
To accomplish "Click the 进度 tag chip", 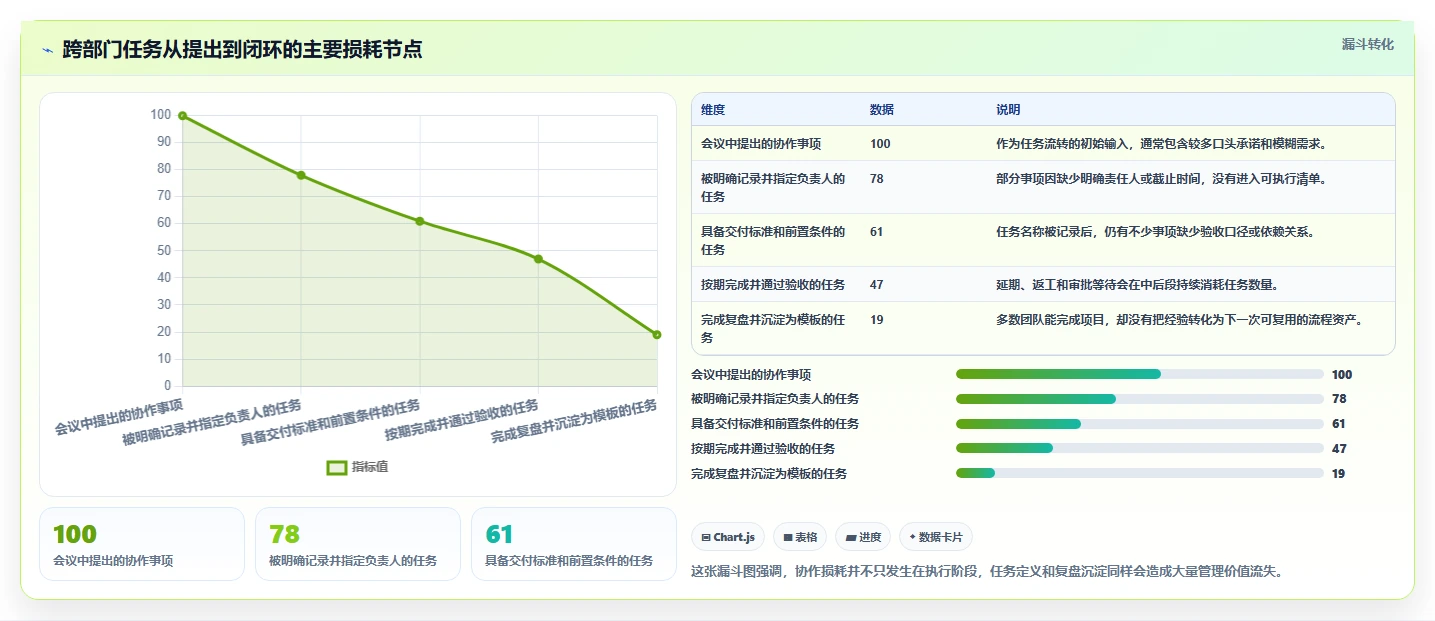I will pyautogui.click(x=863, y=537).
